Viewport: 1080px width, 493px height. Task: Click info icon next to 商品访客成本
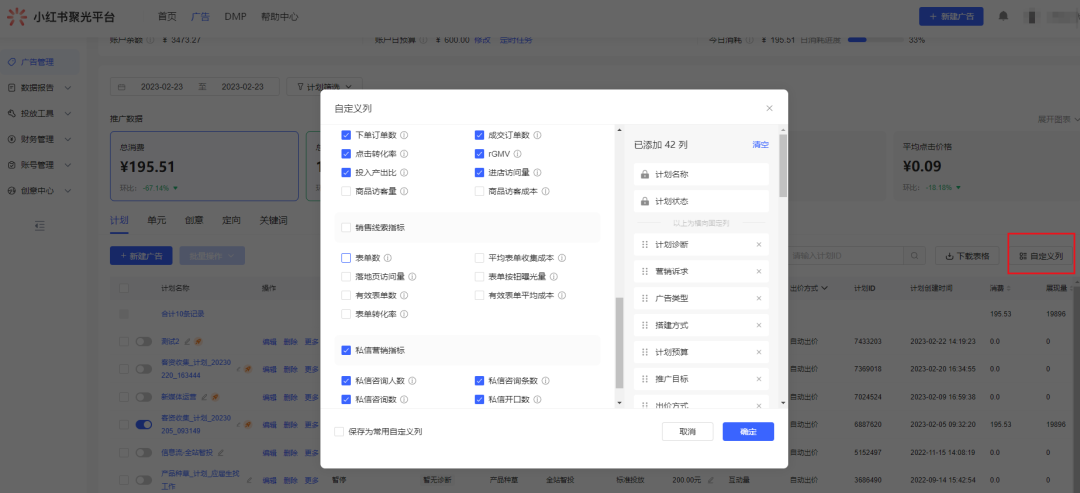(545, 191)
